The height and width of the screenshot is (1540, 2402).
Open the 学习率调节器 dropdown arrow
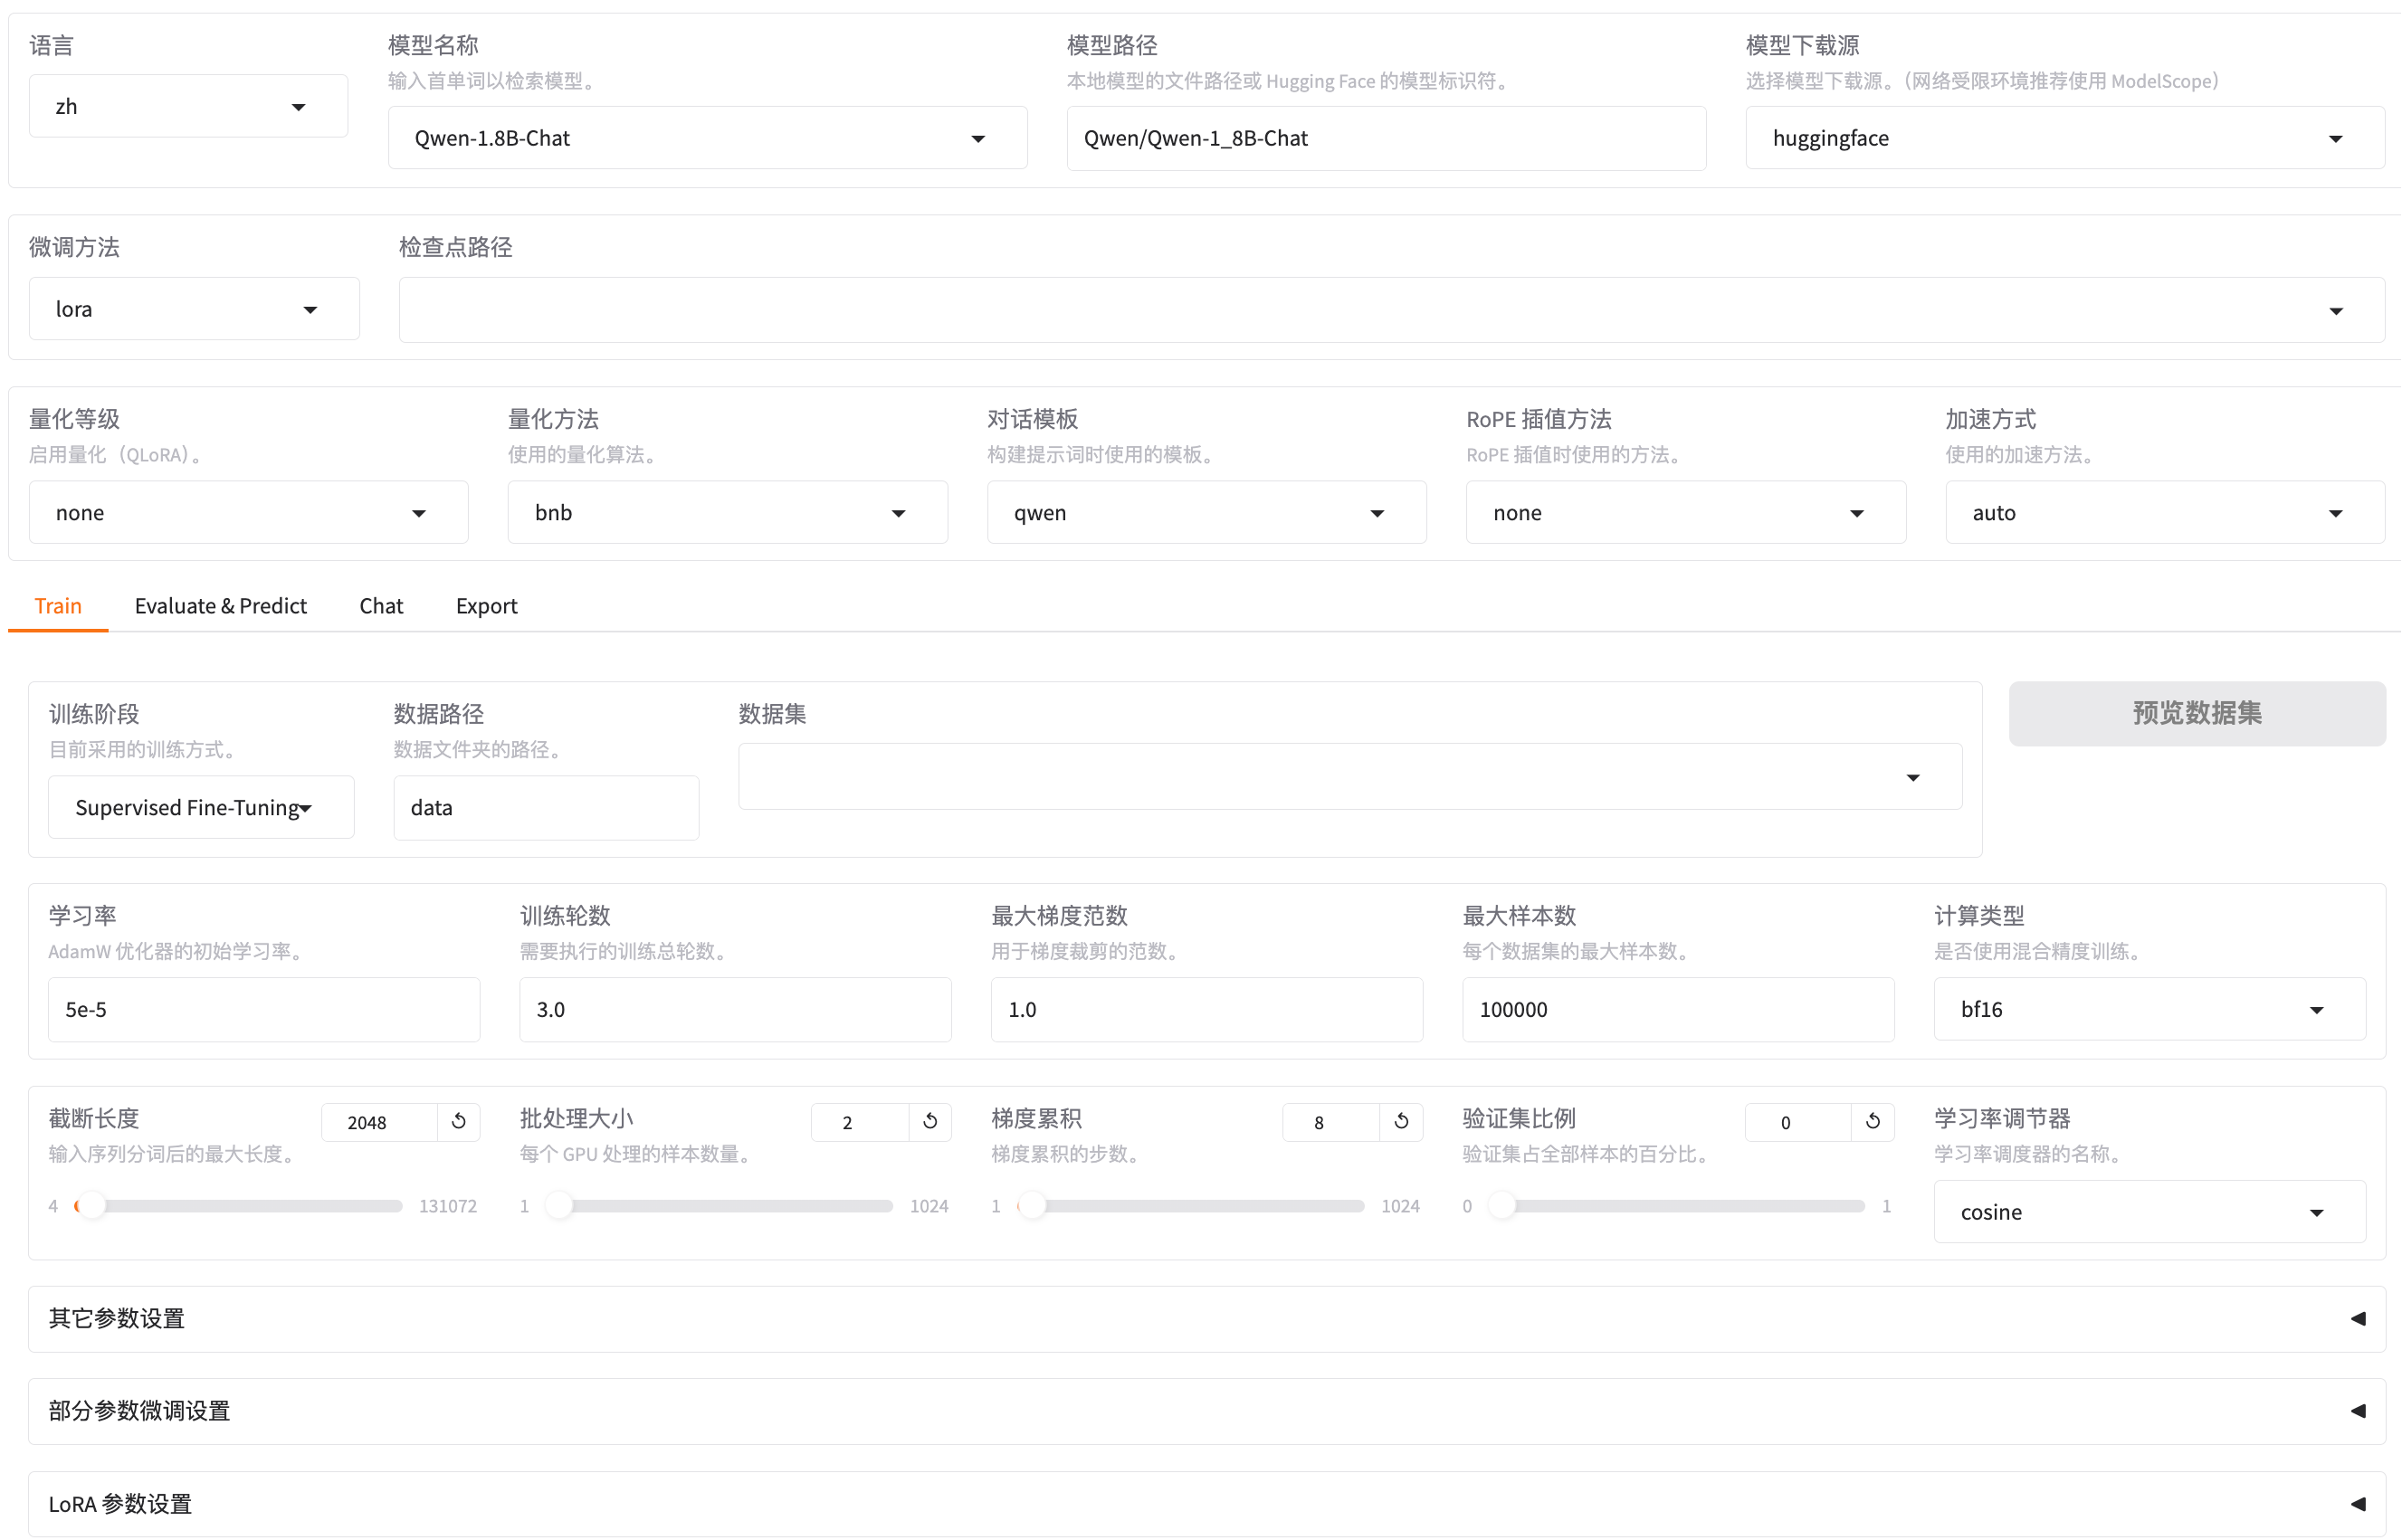point(2317,1211)
